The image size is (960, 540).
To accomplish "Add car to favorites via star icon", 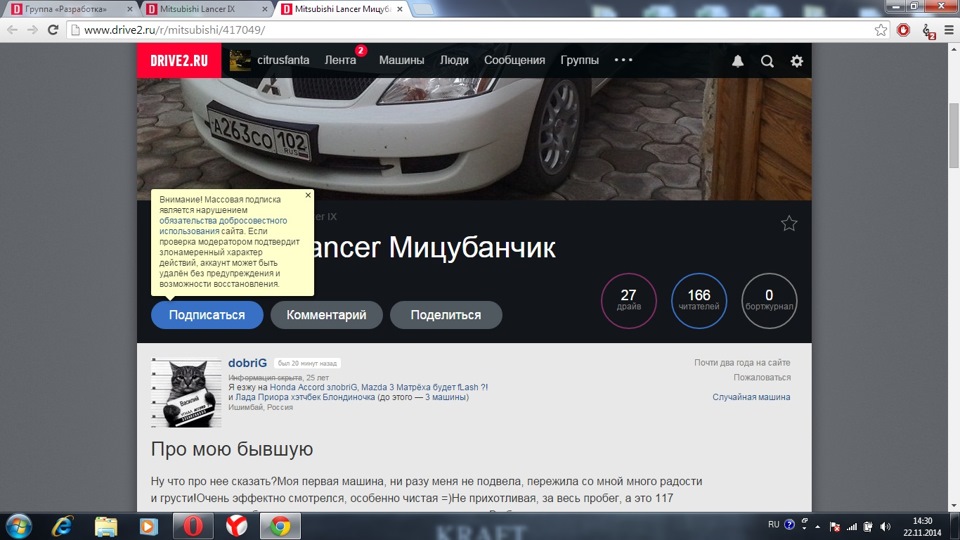I will [x=789, y=223].
